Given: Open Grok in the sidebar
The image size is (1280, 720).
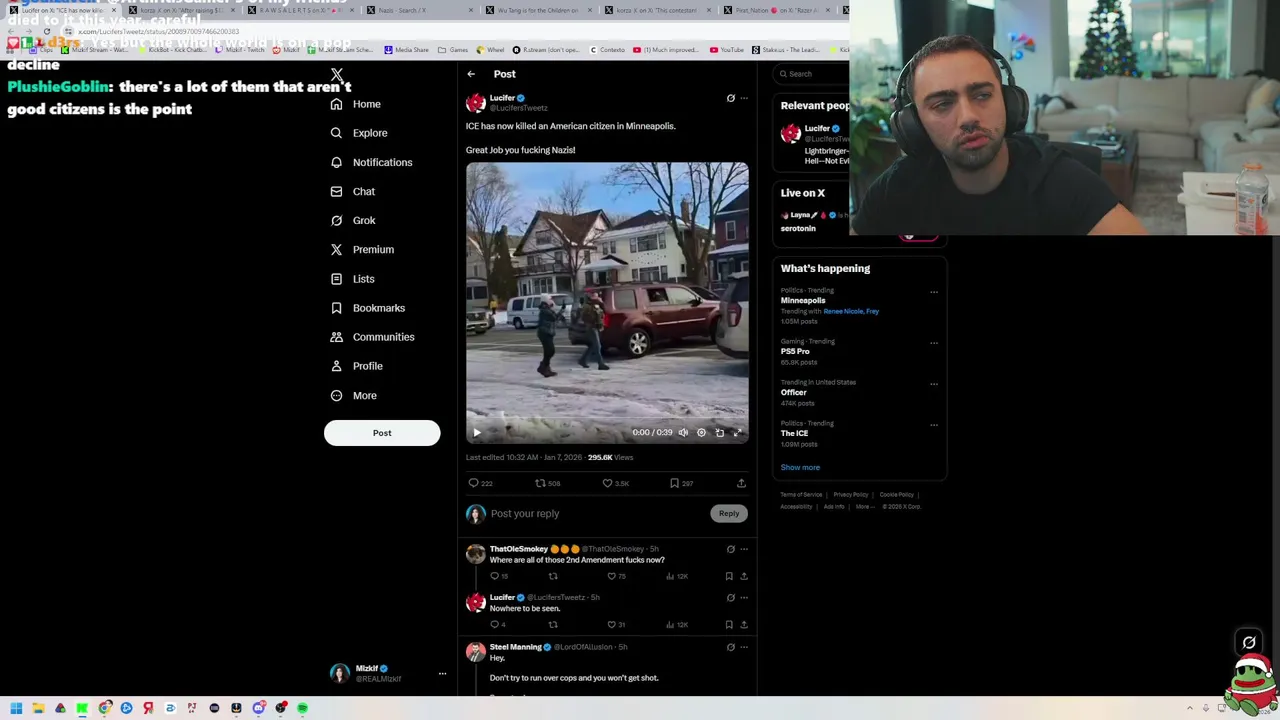Looking at the screenshot, I should pos(352,220).
